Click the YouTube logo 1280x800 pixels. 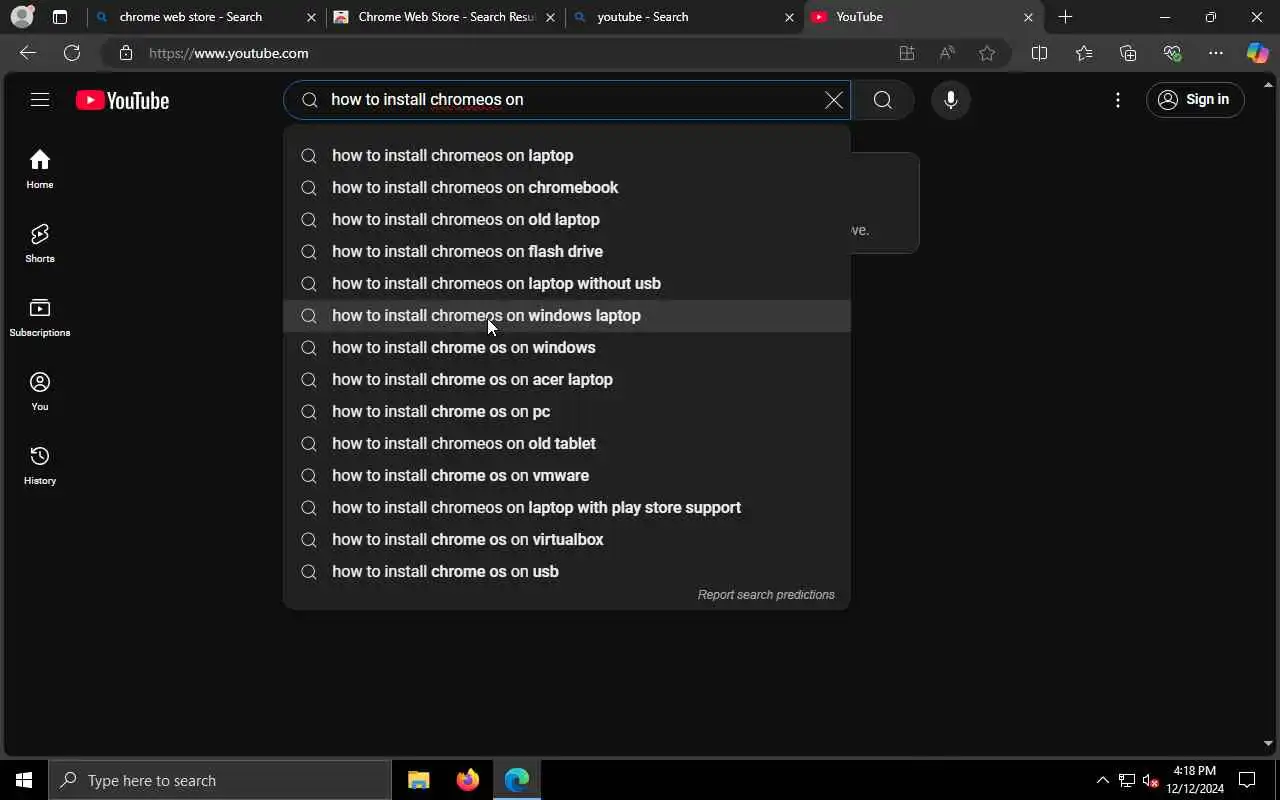click(x=122, y=100)
